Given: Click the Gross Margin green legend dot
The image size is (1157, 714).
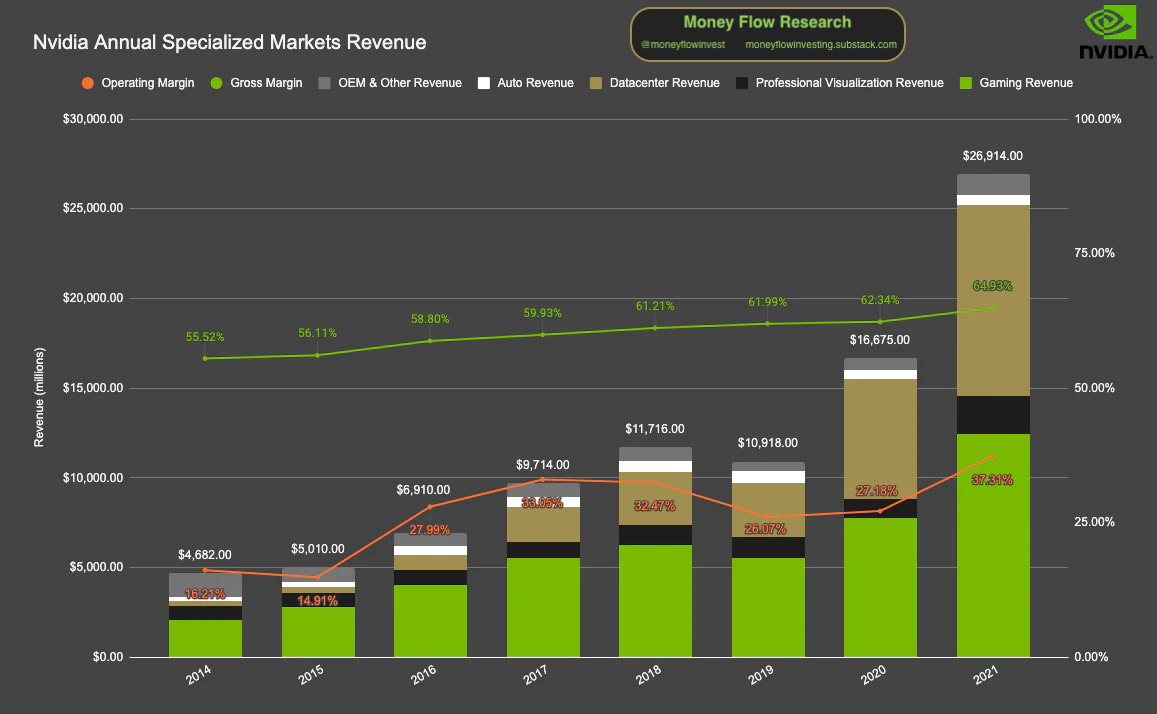Looking at the screenshot, I should click(216, 83).
